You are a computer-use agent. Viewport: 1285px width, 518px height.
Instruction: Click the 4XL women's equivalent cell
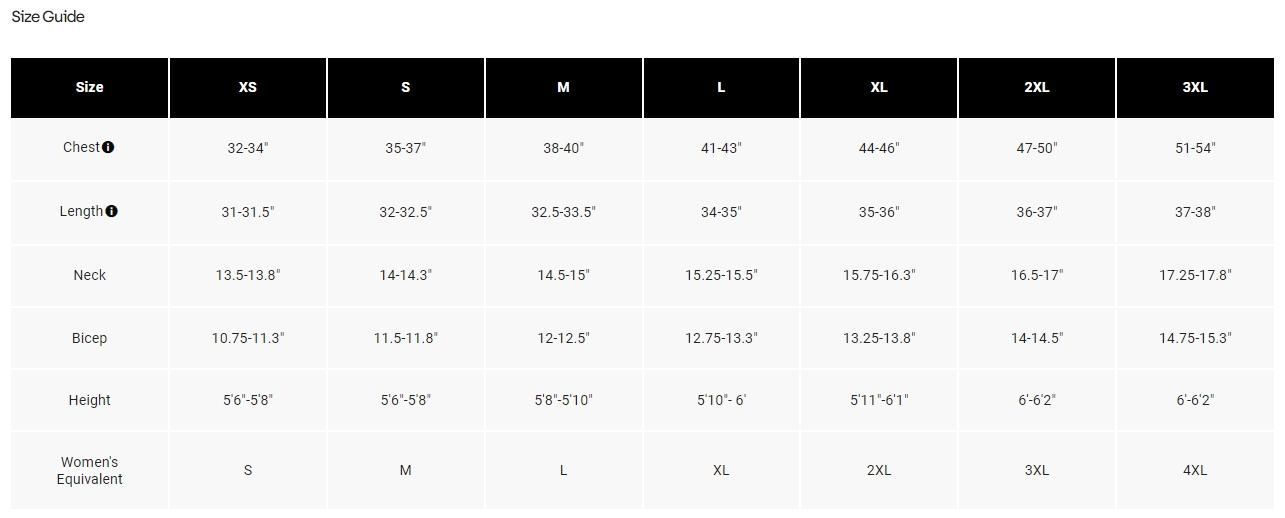click(1195, 470)
